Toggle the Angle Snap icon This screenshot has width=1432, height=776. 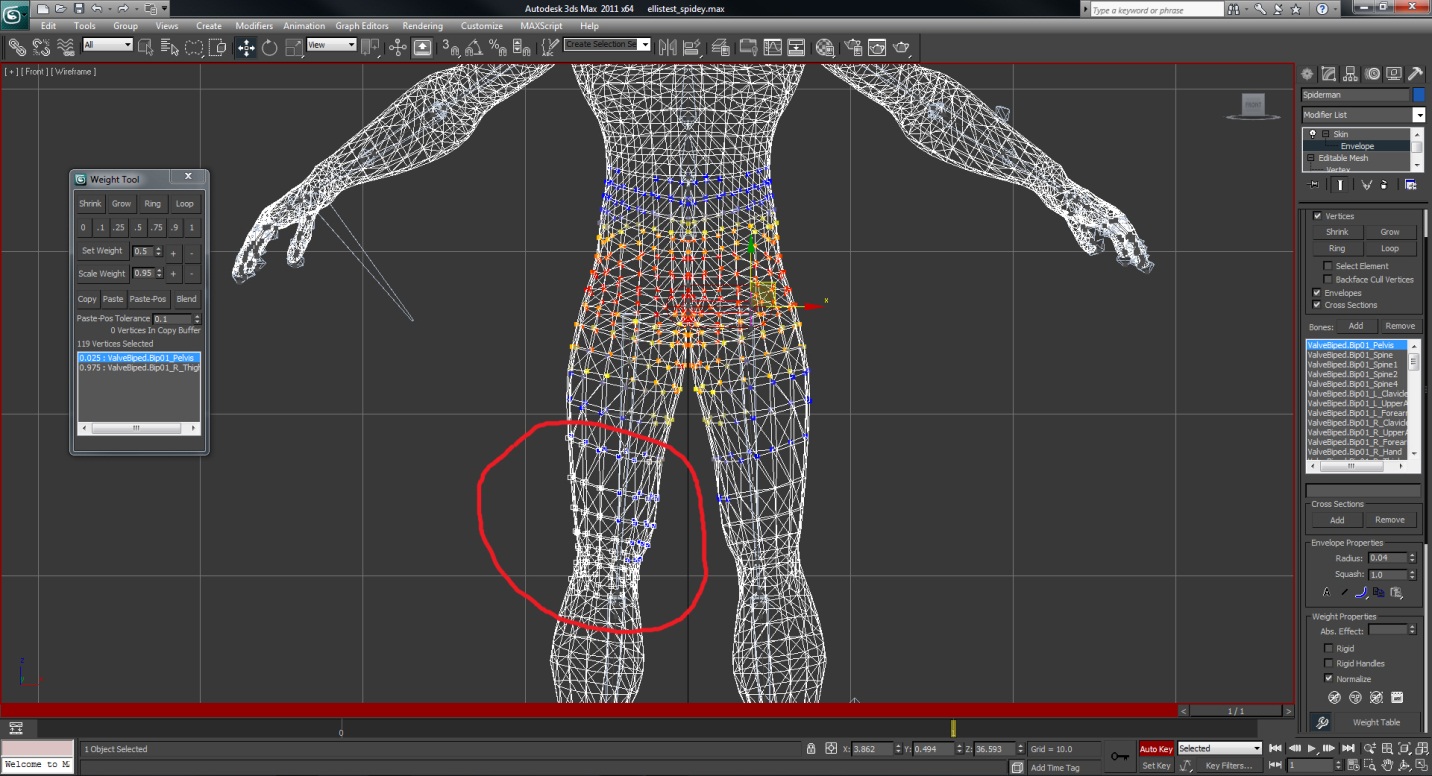474,47
